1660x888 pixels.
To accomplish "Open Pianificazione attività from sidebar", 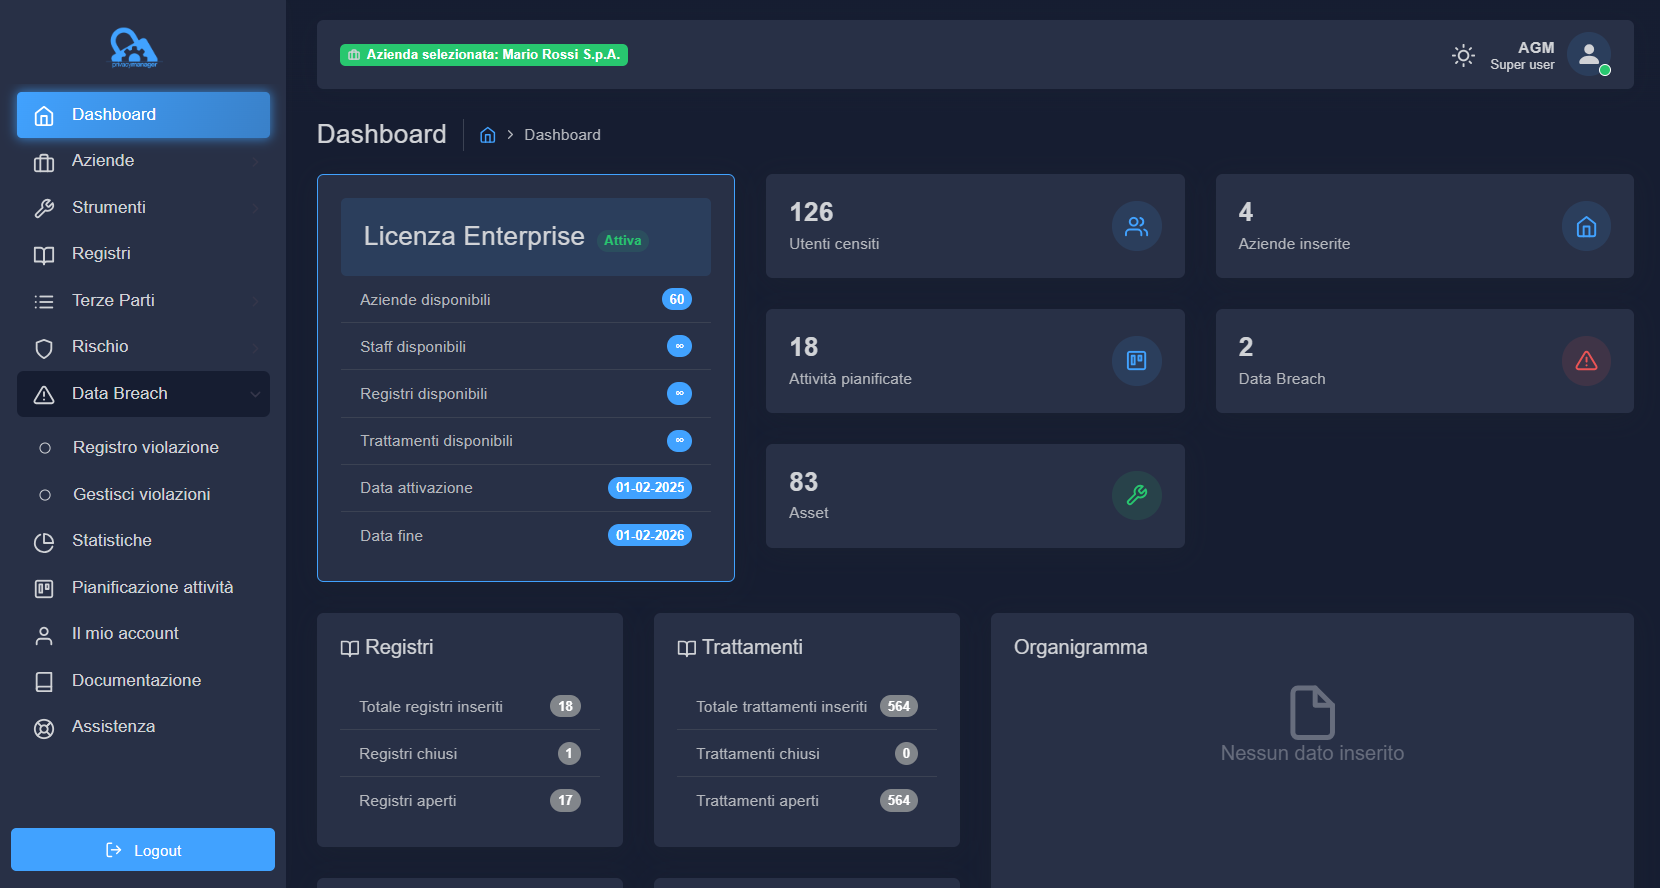I will (152, 588).
